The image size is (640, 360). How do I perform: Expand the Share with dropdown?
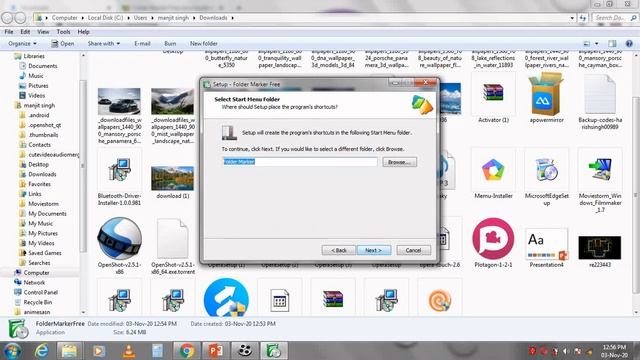pyautogui.click(x=104, y=43)
